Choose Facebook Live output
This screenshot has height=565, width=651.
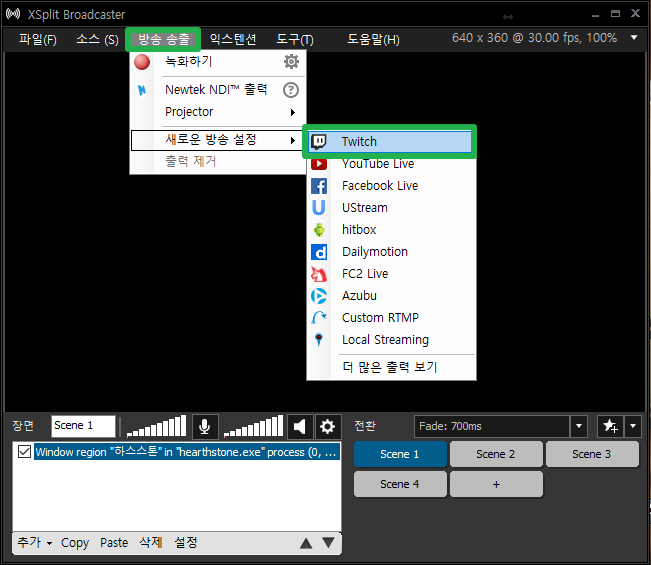391,186
